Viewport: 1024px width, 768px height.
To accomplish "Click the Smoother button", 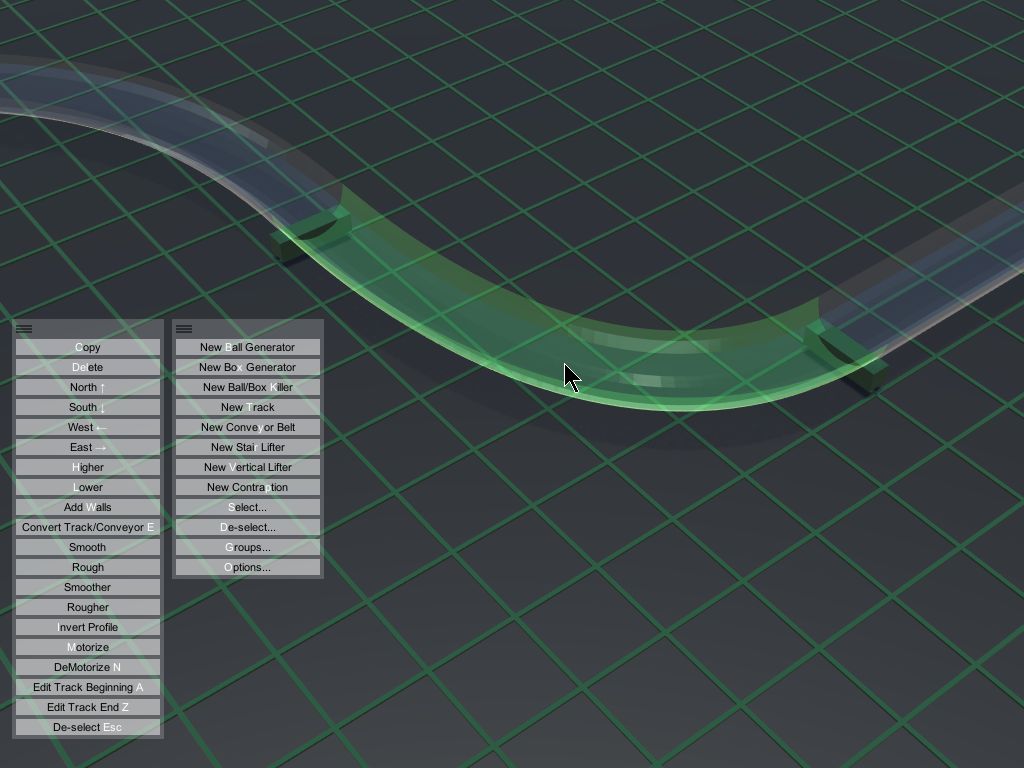I will tap(88, 587).
